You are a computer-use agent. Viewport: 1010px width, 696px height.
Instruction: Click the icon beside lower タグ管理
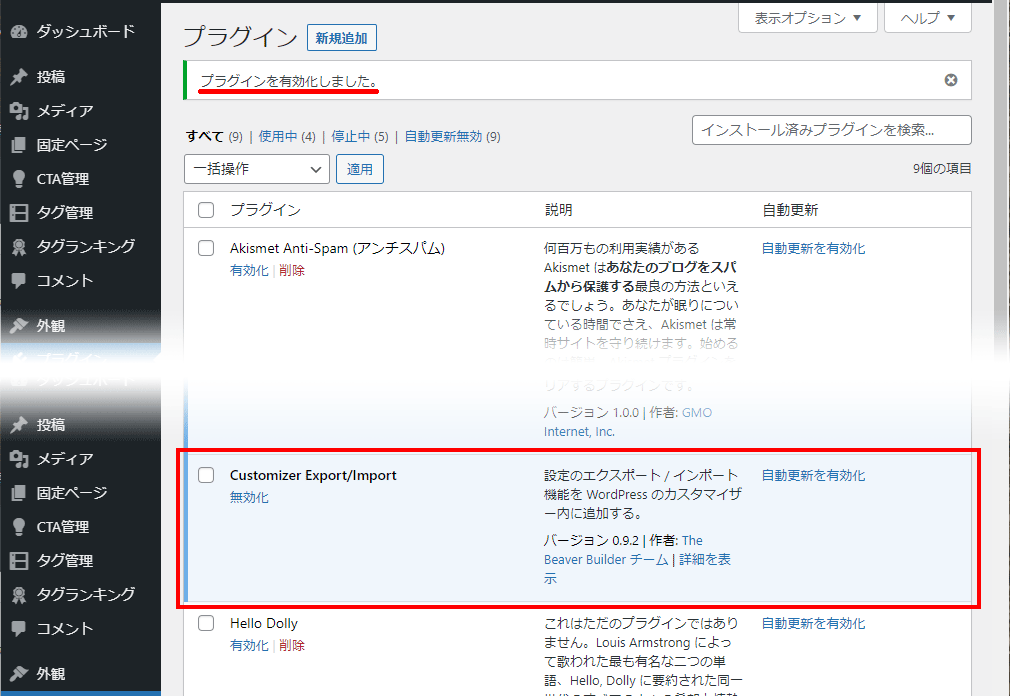click(18, 561)
